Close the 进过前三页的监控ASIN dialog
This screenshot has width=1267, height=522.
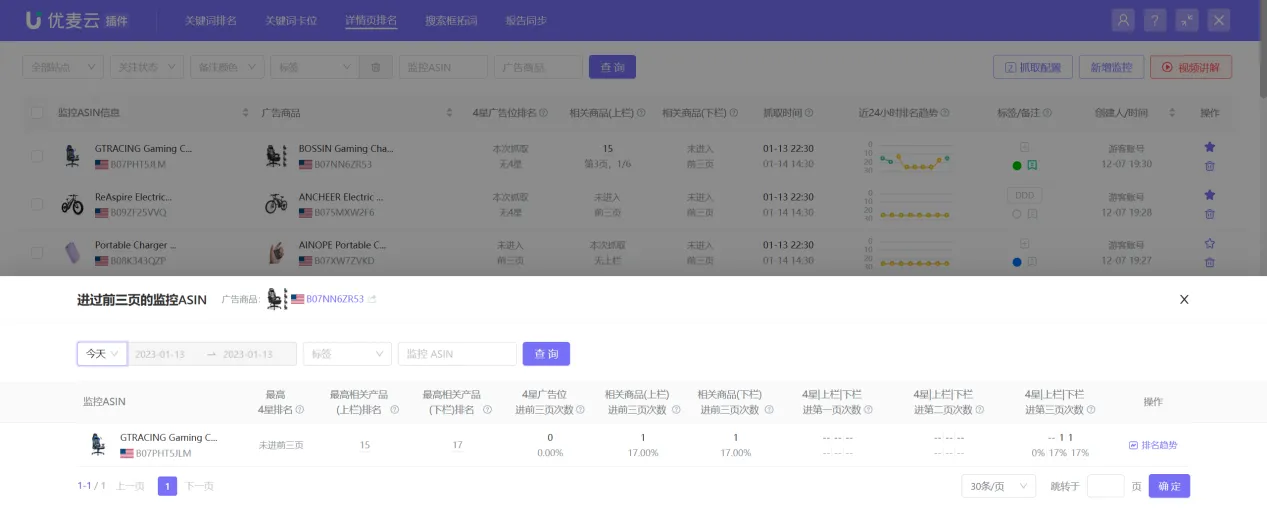pos(1184,299)
